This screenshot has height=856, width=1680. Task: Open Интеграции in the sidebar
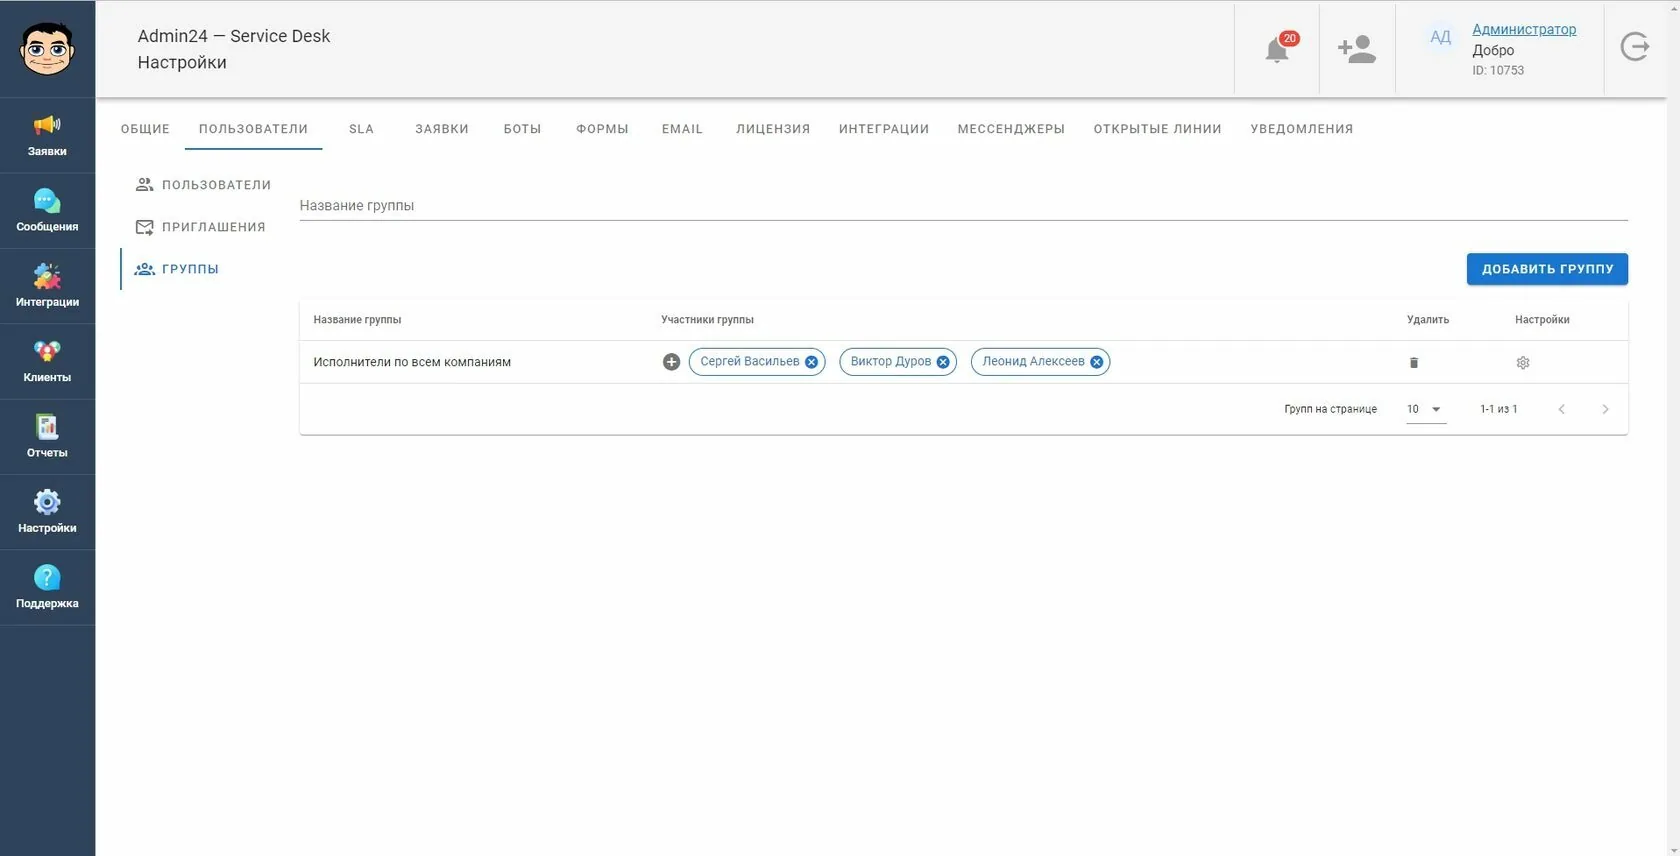47,286
